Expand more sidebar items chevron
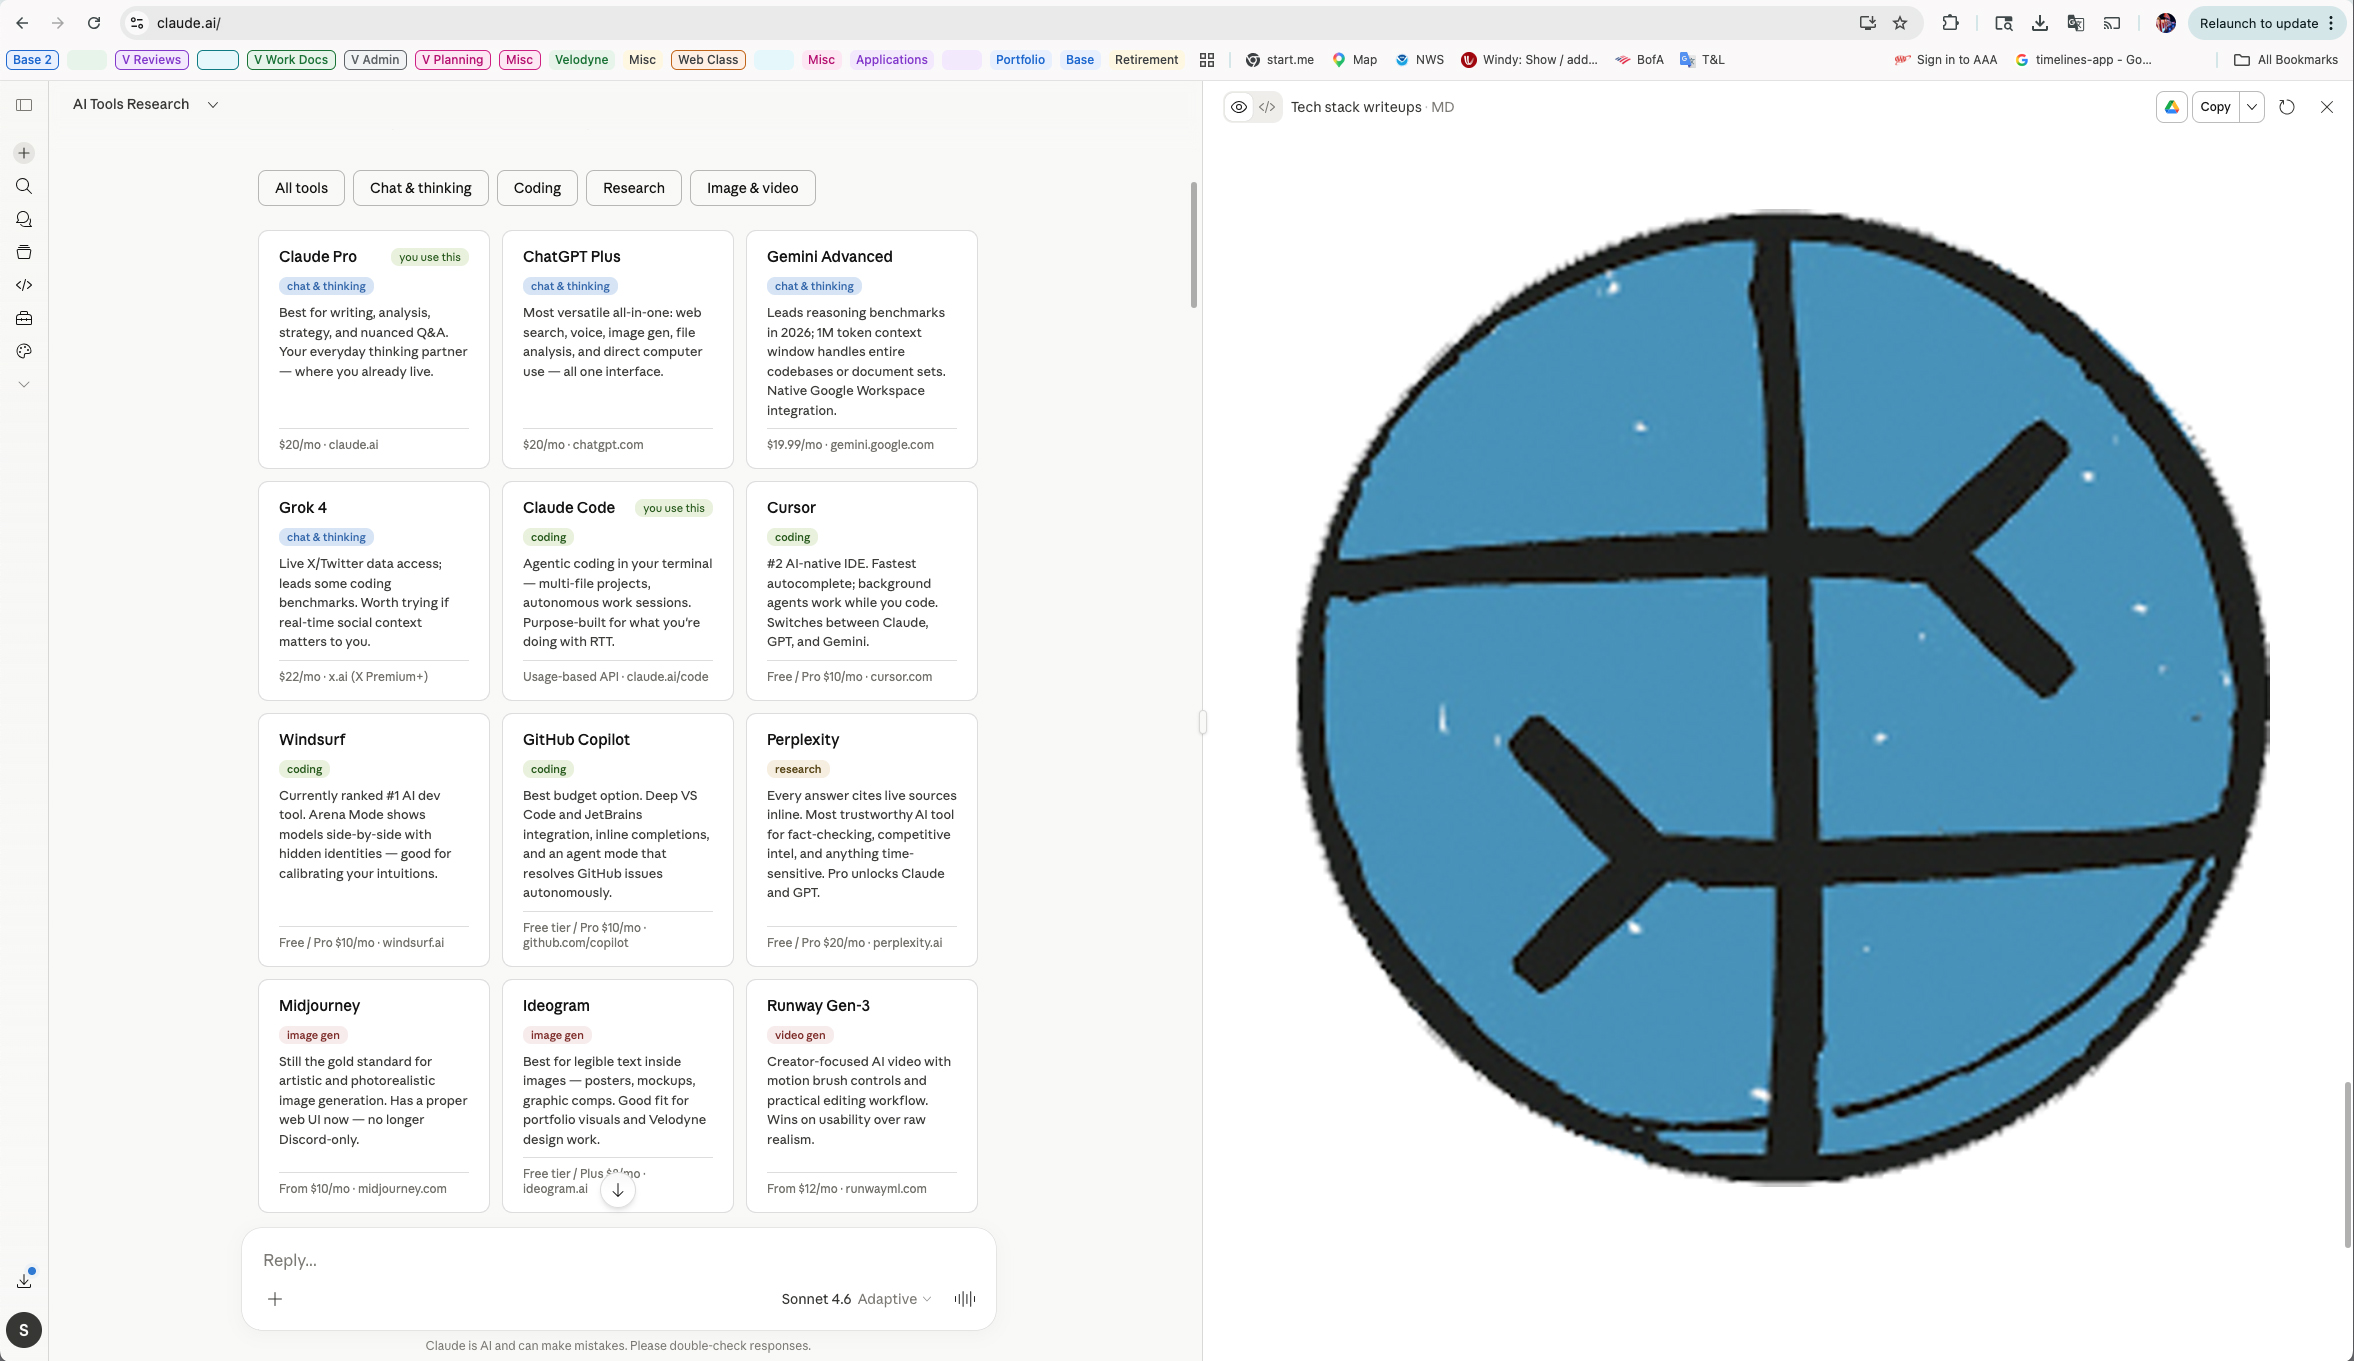2354x1361 pixels. point(24,384)
